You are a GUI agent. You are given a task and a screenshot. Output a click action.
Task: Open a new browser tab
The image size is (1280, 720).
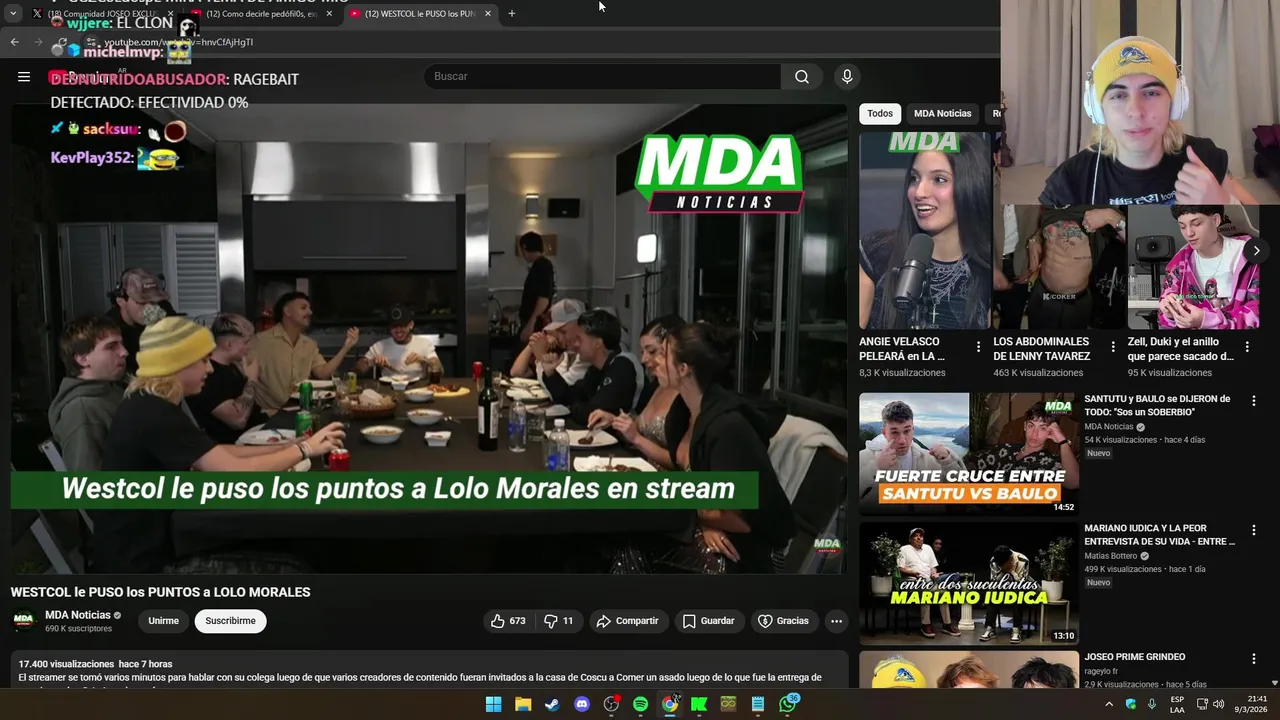(512, 14)
